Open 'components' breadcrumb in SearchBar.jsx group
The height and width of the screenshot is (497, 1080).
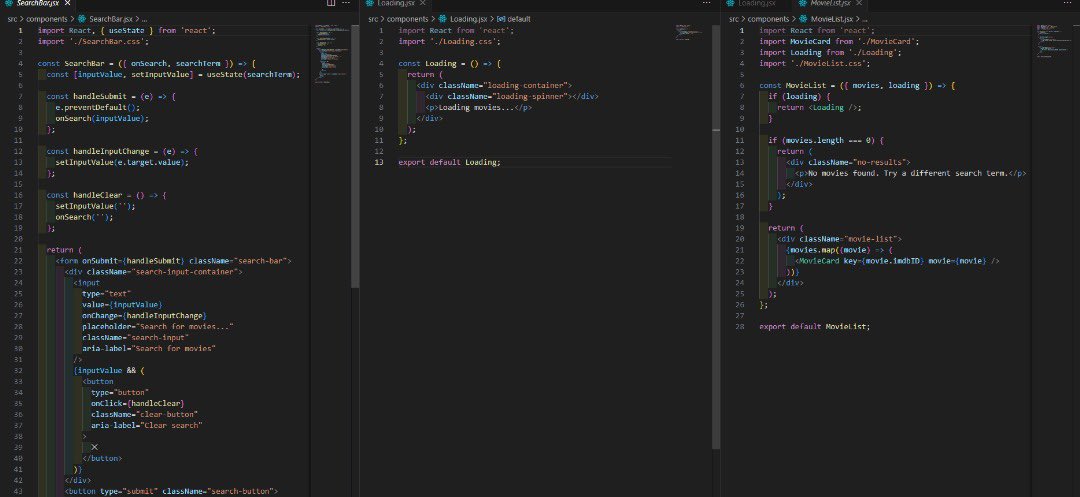tap(47, 19)
